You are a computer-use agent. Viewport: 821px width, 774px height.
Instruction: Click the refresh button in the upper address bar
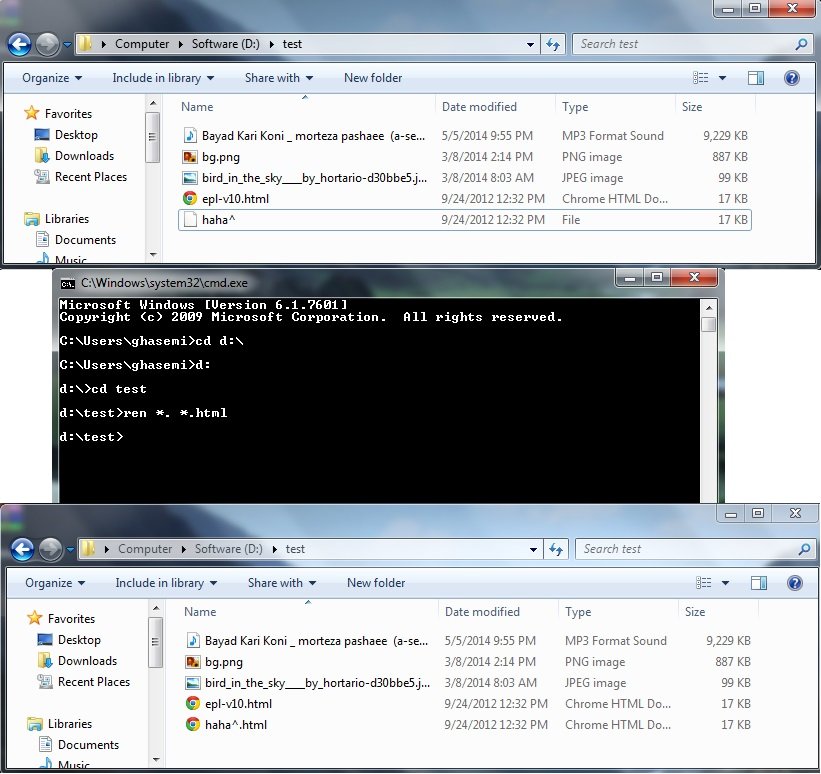(x=553, y=44)
